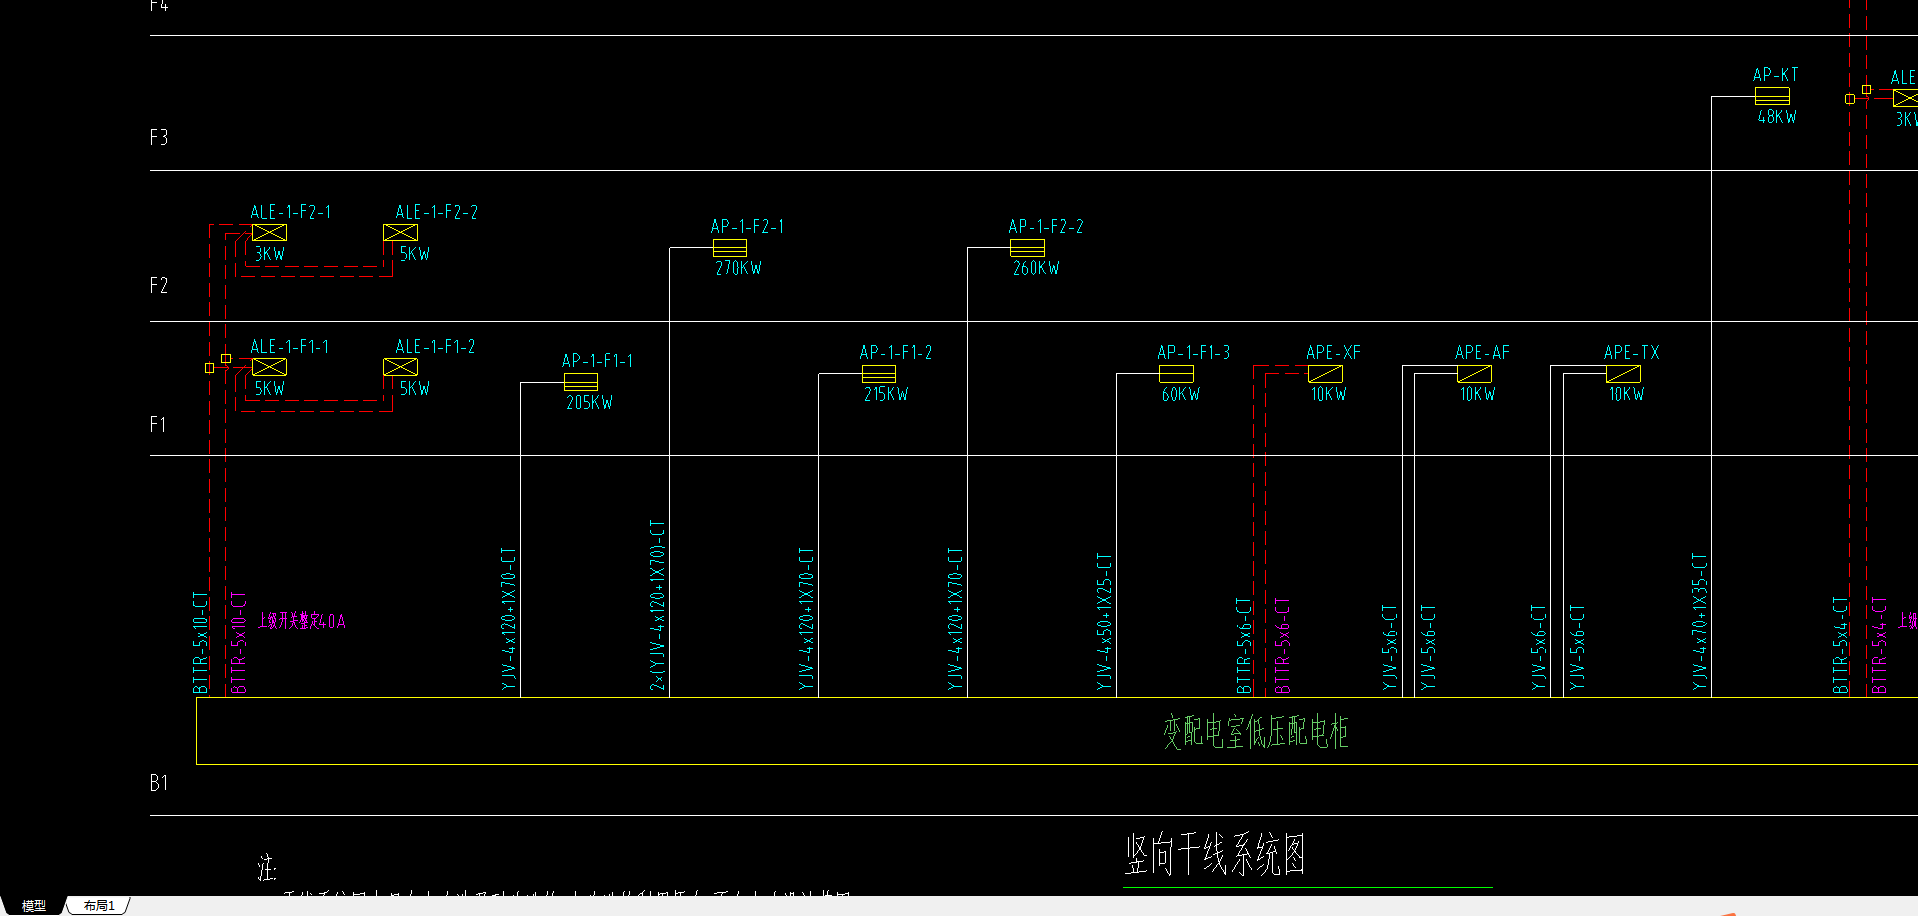Click the AP-KT label text
The width and height of the screenshot is (1918, 916).
click(x=1776, y=75)
